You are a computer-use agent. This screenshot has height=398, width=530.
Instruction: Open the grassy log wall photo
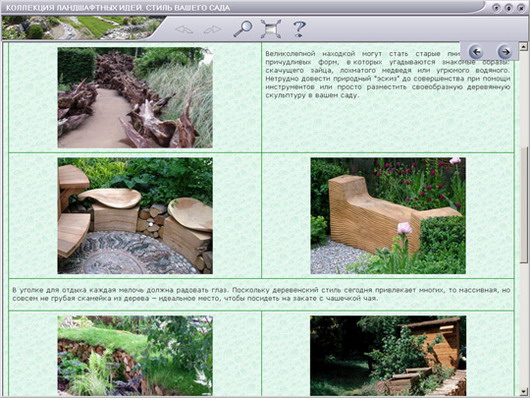135,356
